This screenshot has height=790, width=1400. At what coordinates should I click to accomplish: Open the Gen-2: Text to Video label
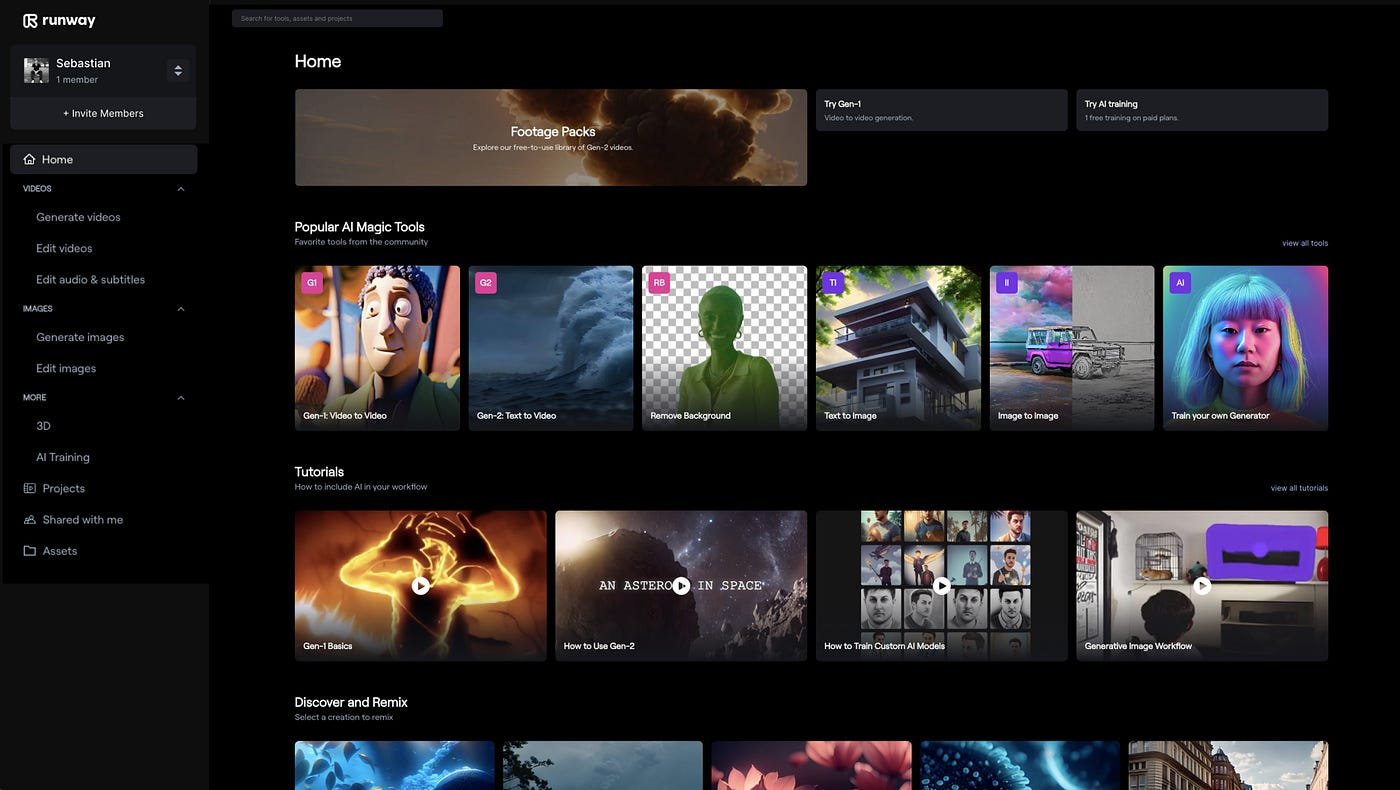(517, 416)
